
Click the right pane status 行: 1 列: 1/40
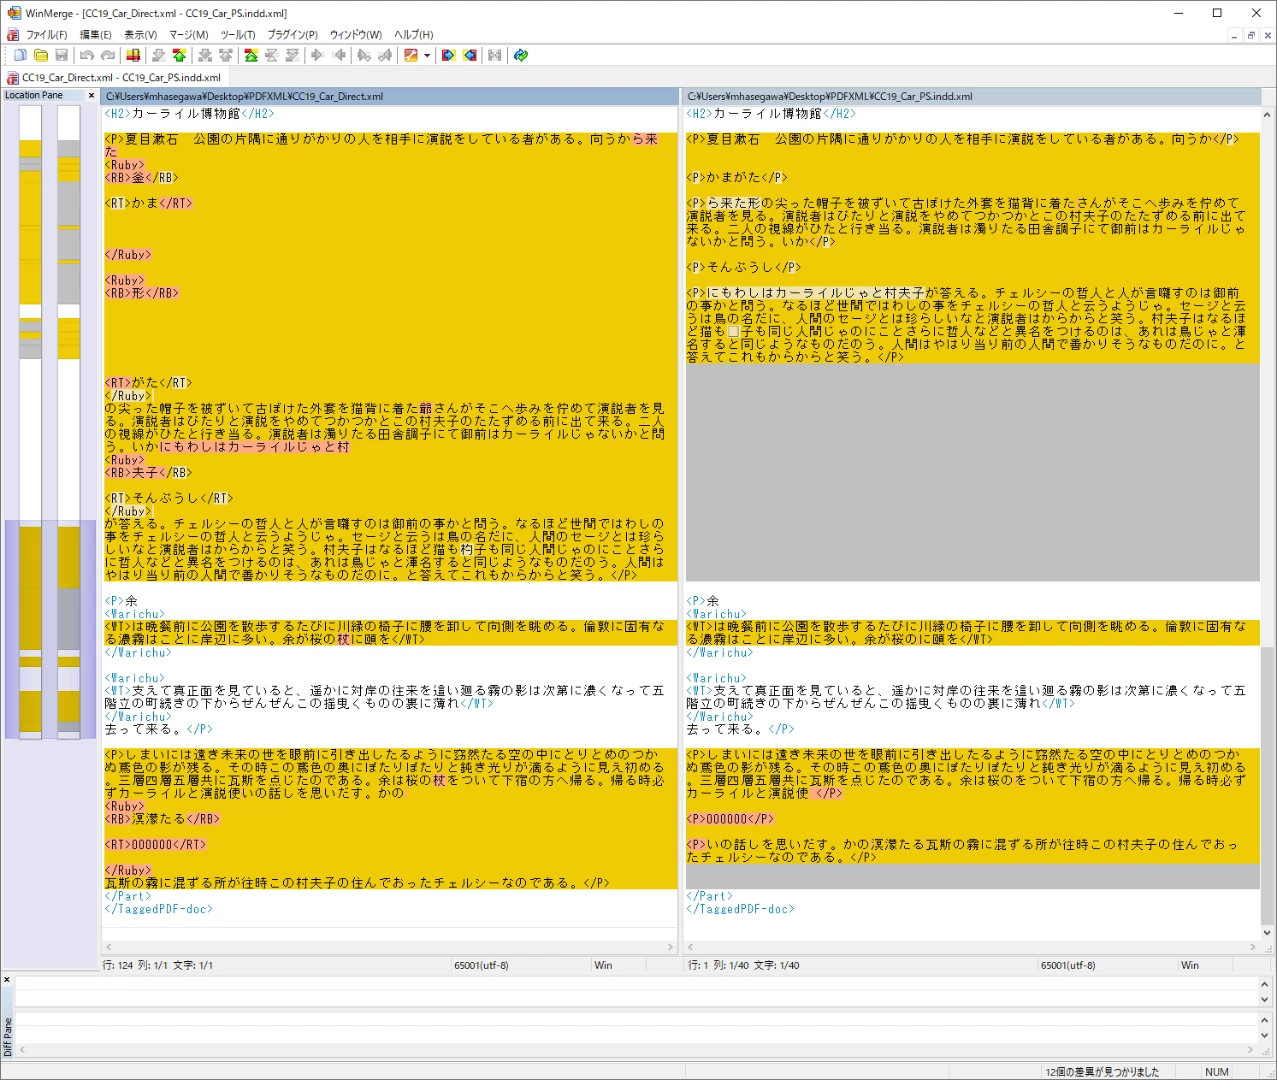click(x=744, y=966)
